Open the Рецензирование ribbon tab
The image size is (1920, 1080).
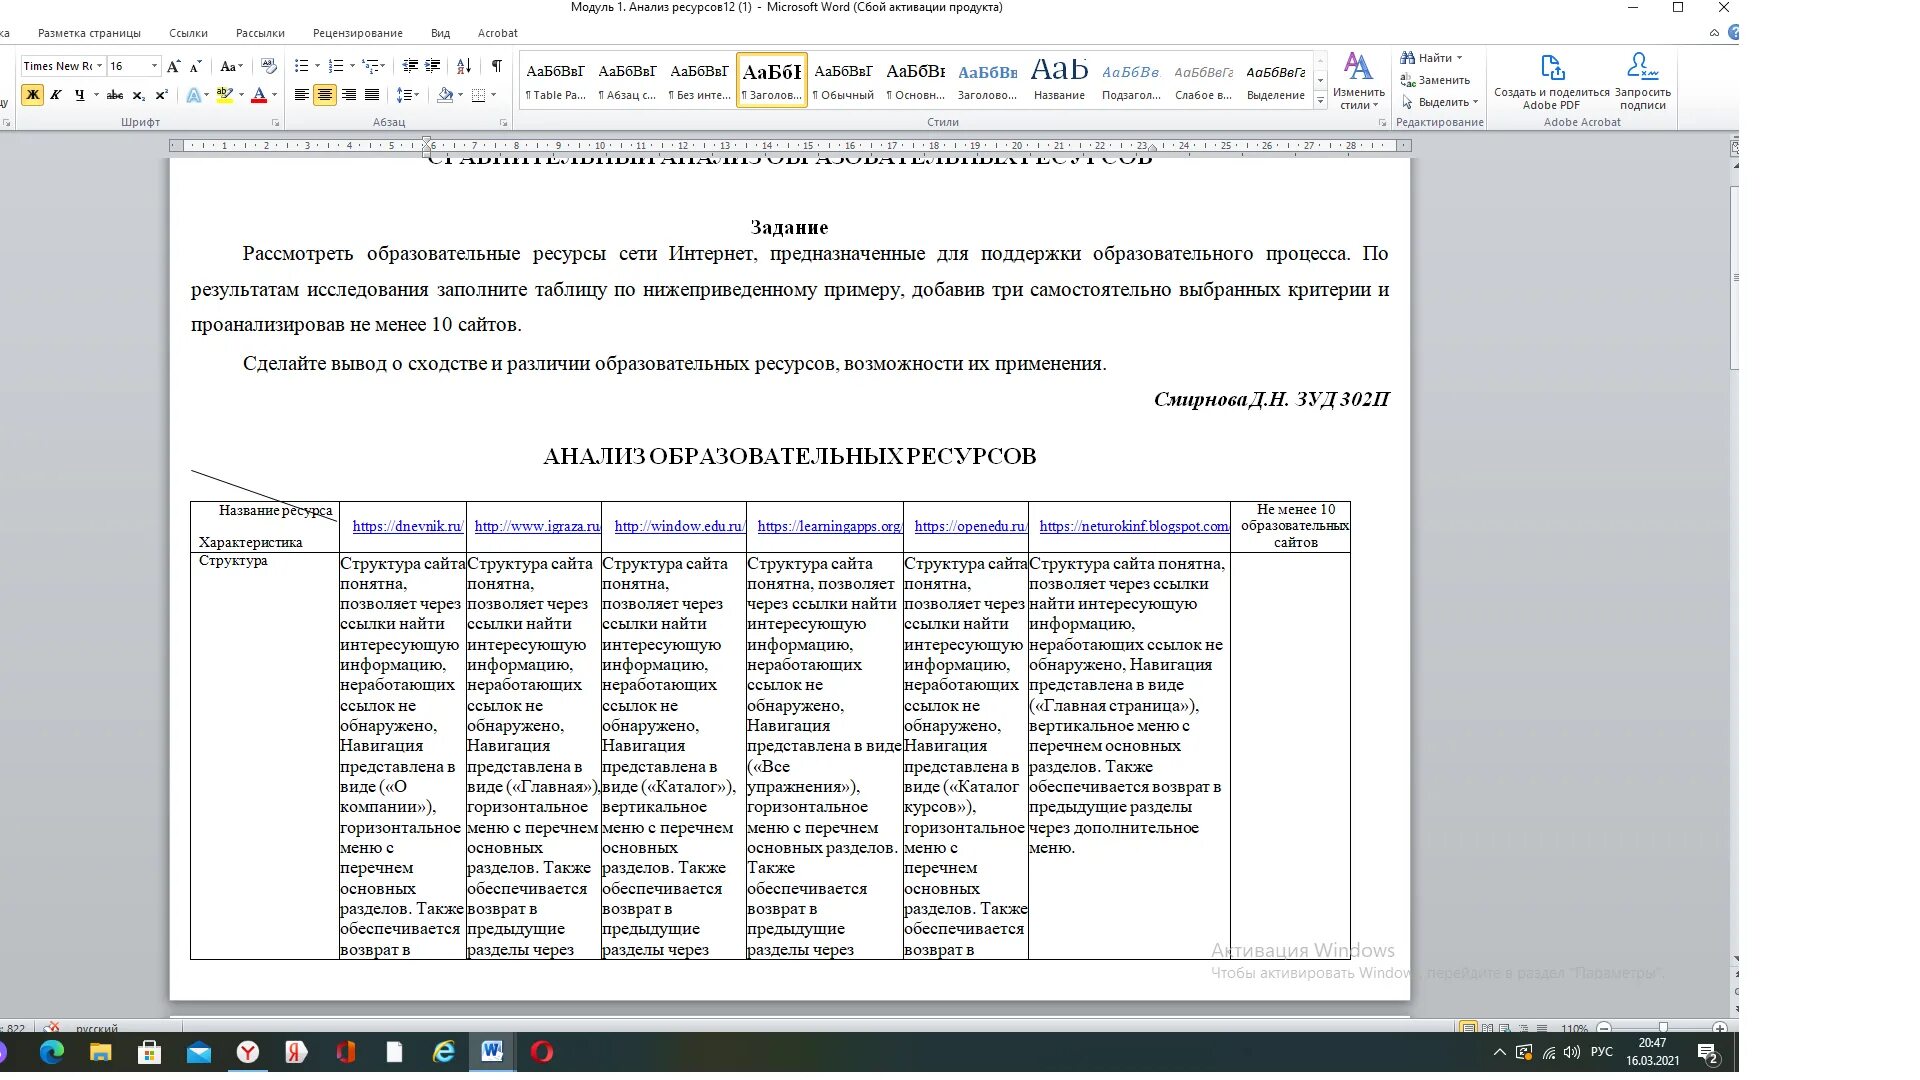357,33
